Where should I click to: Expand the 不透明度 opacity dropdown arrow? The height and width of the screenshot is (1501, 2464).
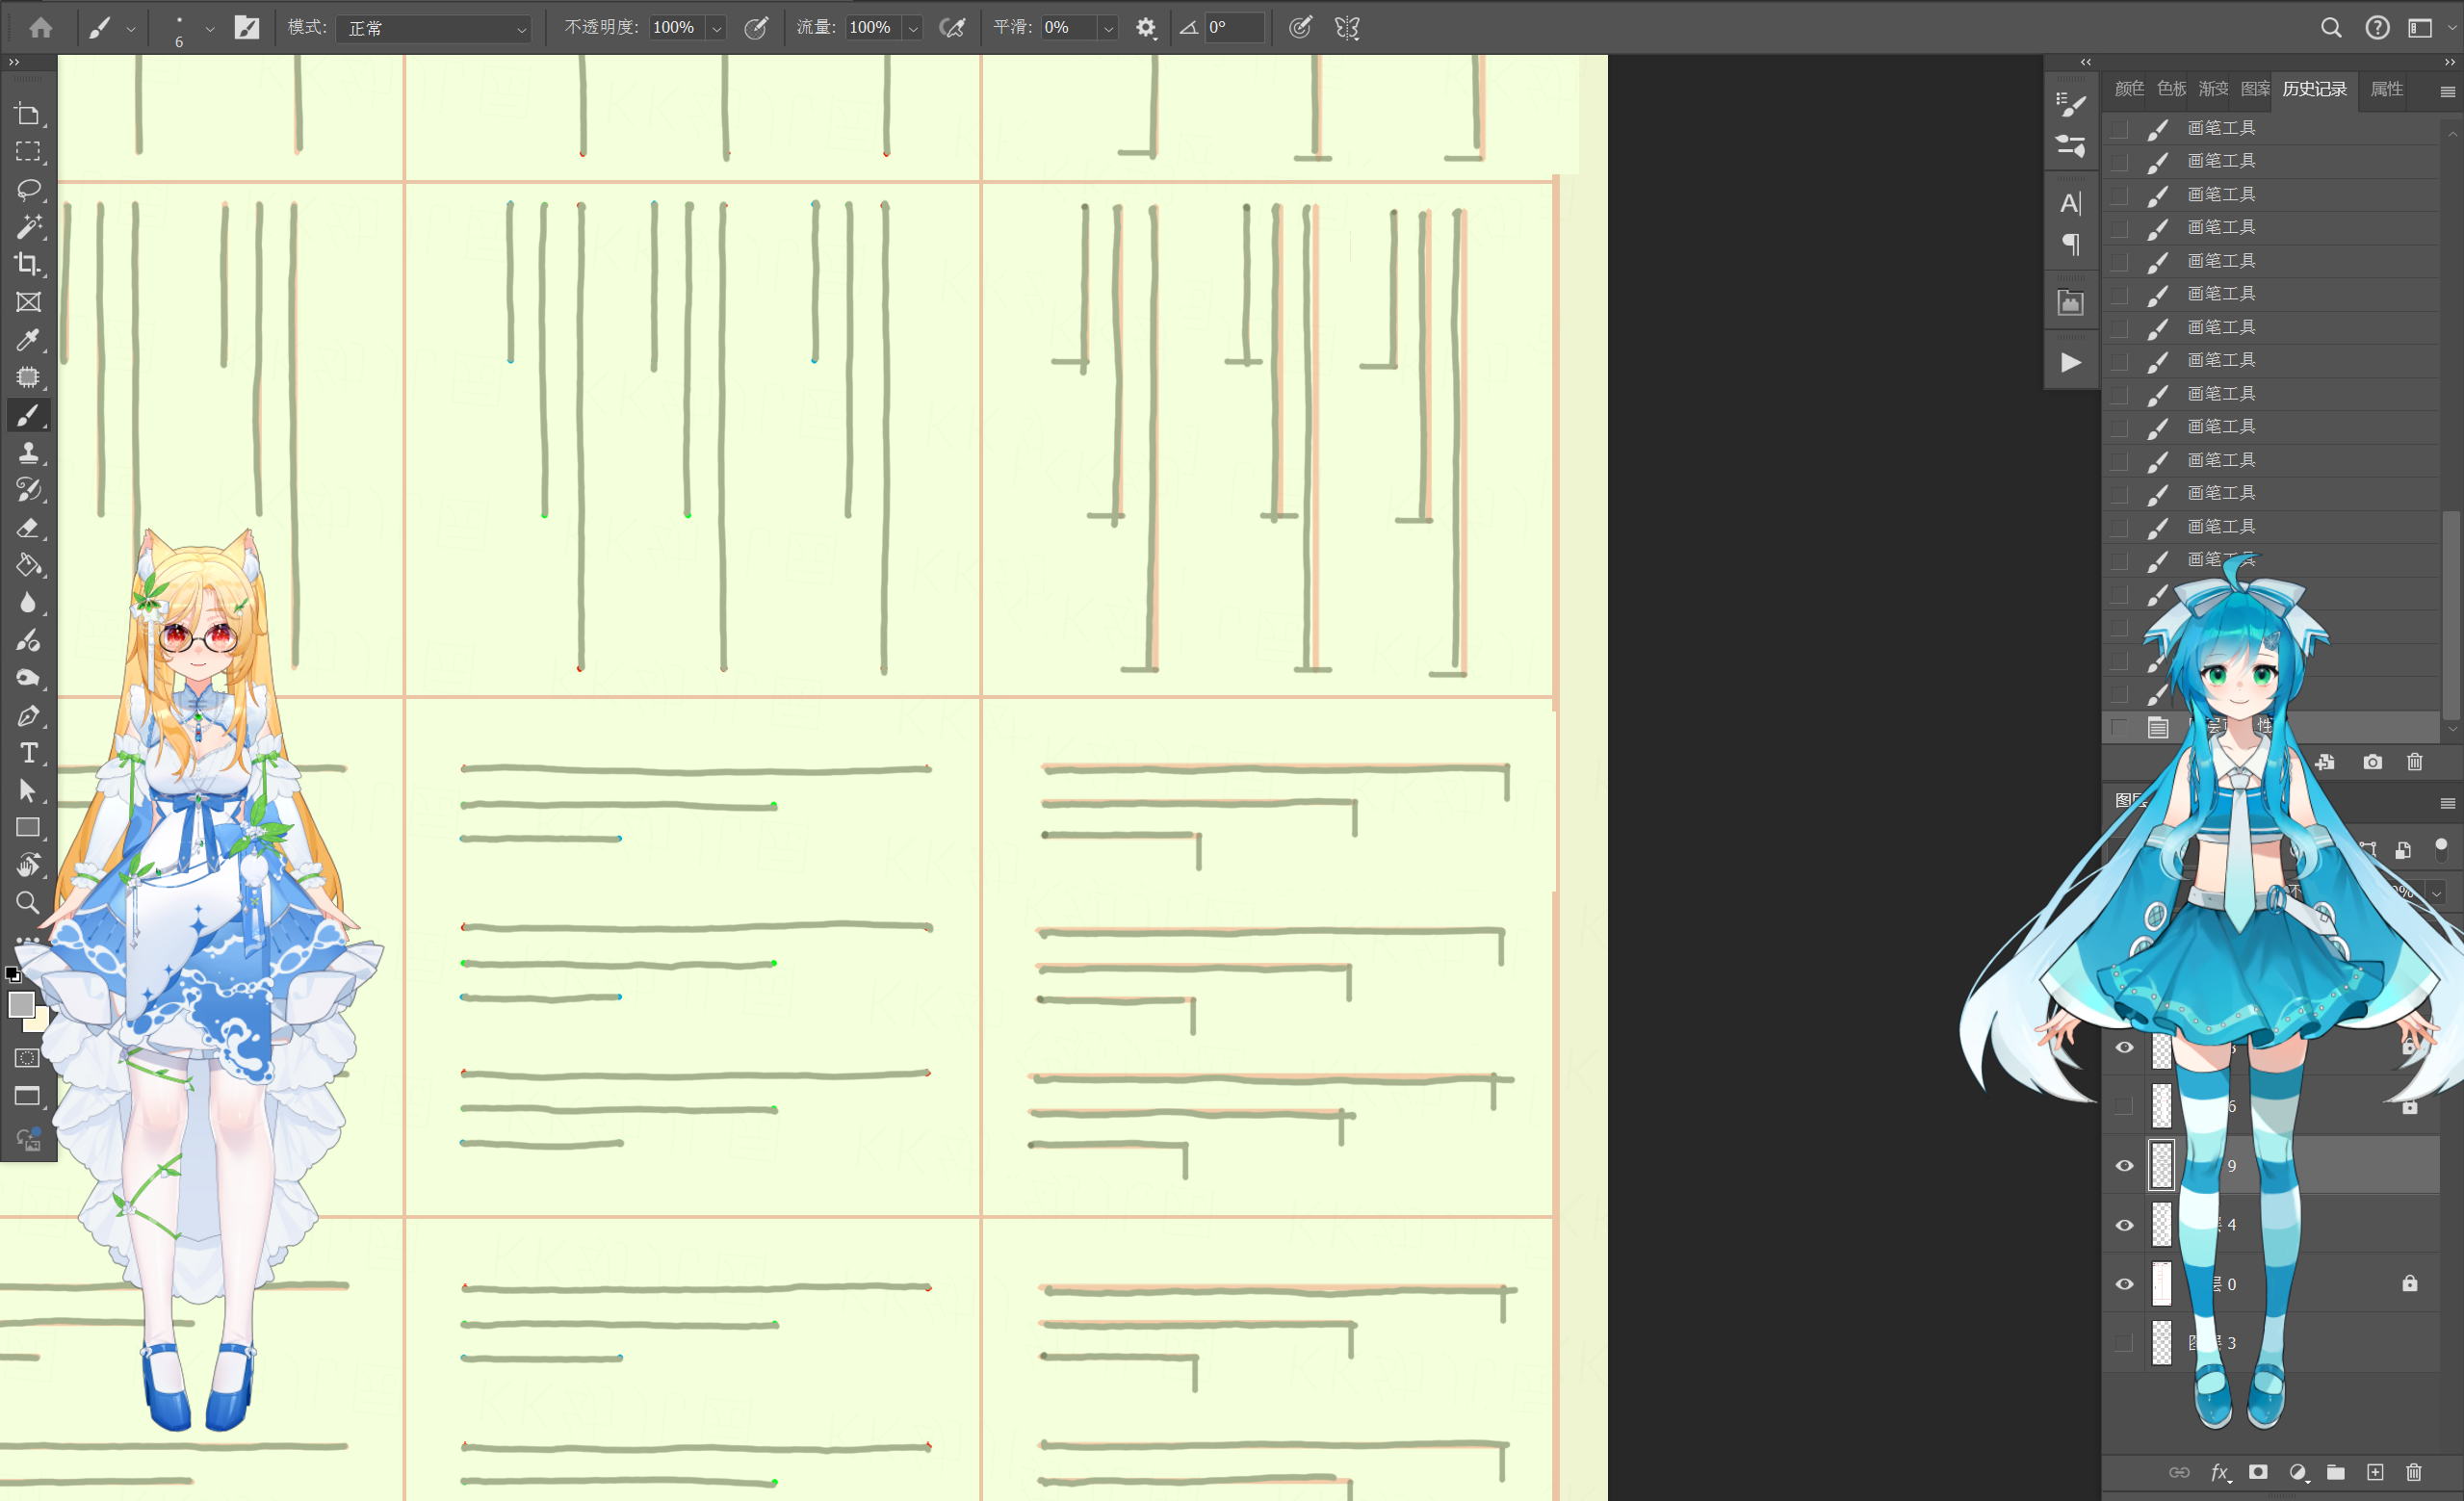click(716, 28)
